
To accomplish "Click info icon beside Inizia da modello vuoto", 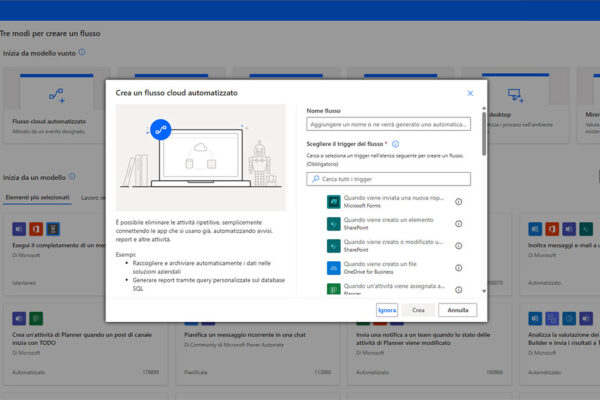I will 82,52.
